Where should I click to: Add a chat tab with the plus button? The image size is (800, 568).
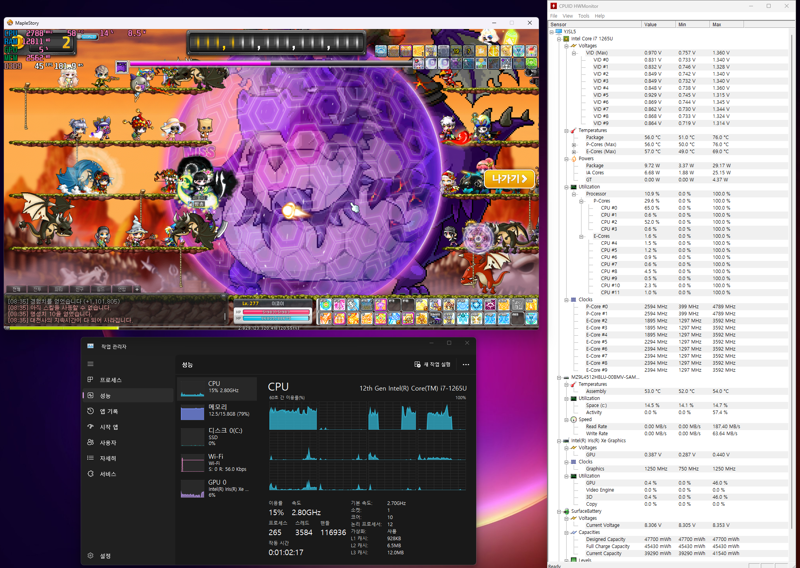tap(137, 289)
